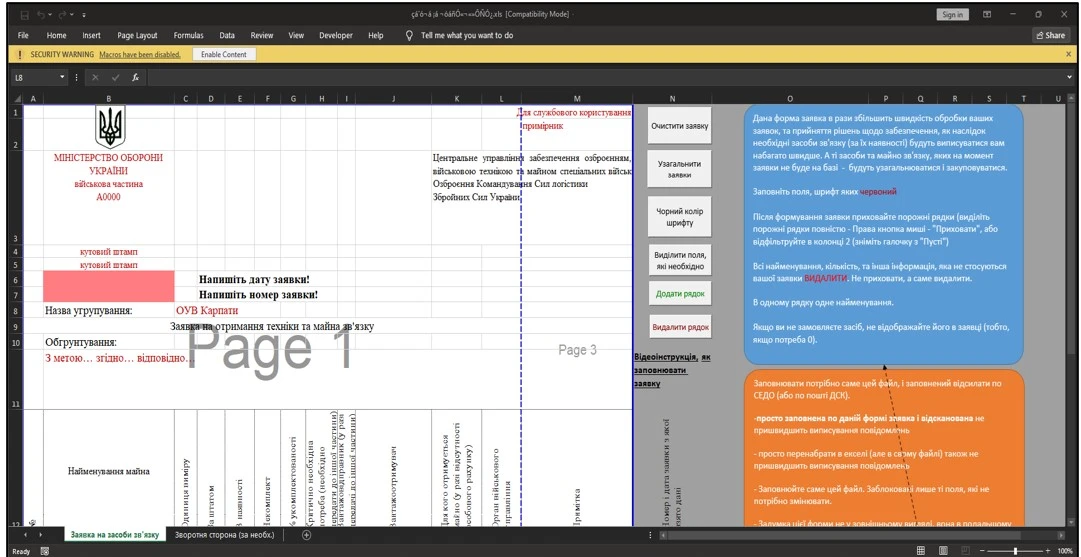The width and height of the screenshot is (1081, 557).
Task: Click the Enter checkmark icon in formula bar
Action: click(115, 78)
